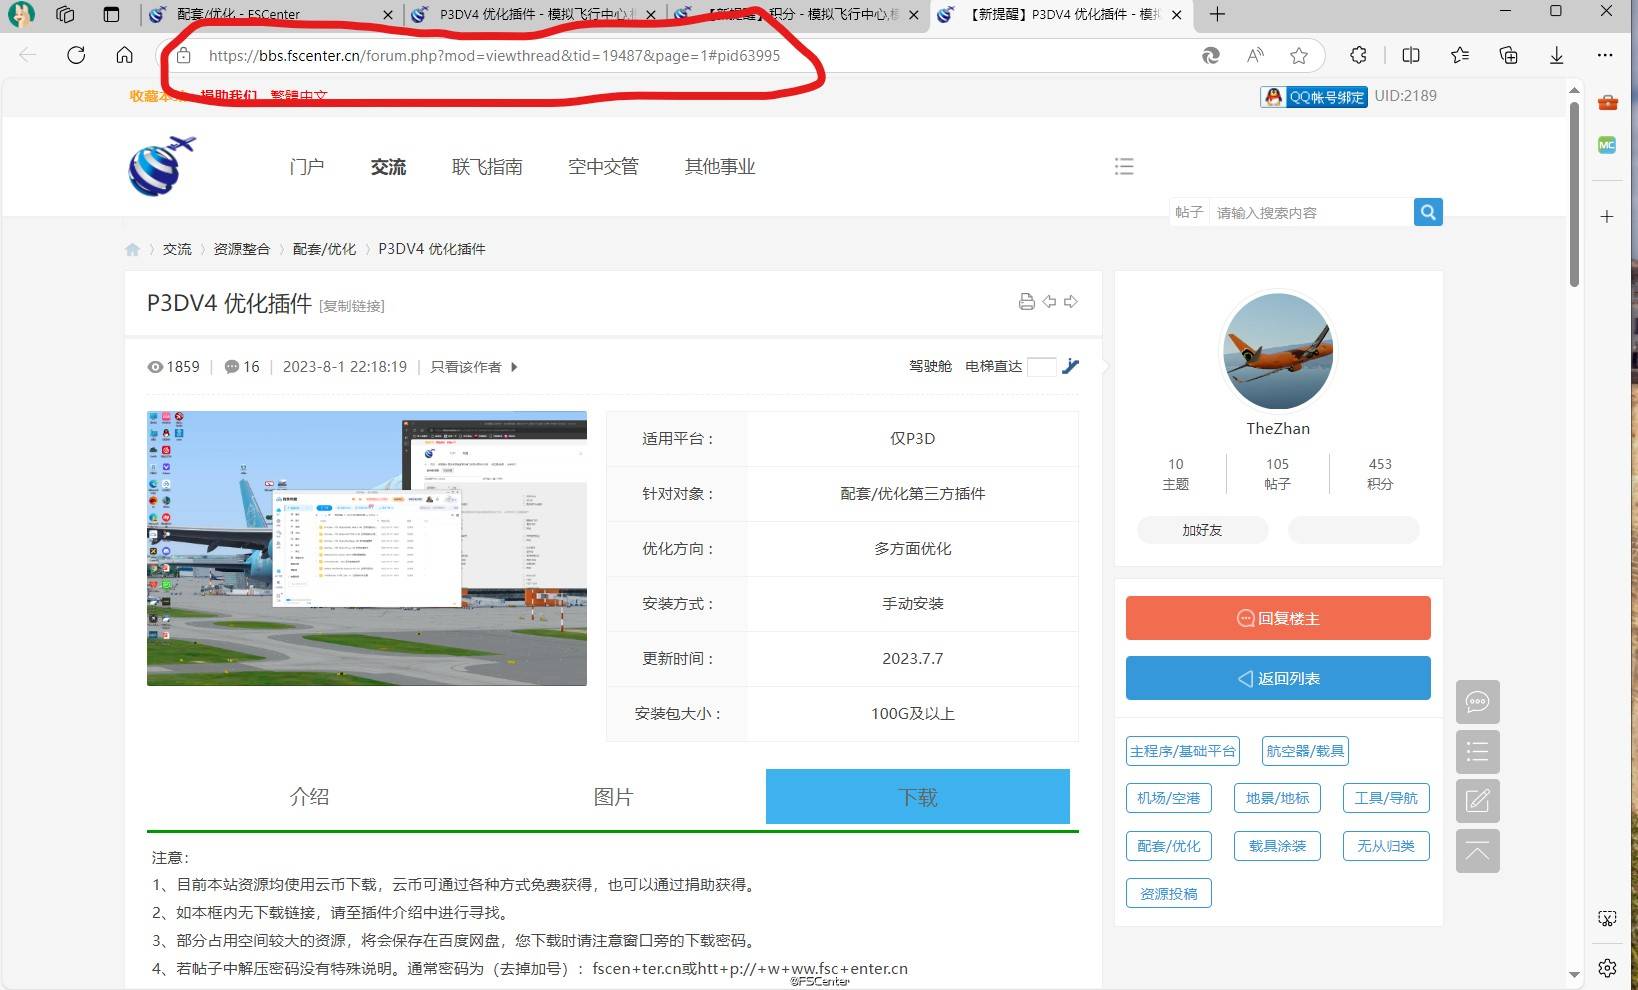Click breadcrumb 资源整合 link

pos(241,249)
